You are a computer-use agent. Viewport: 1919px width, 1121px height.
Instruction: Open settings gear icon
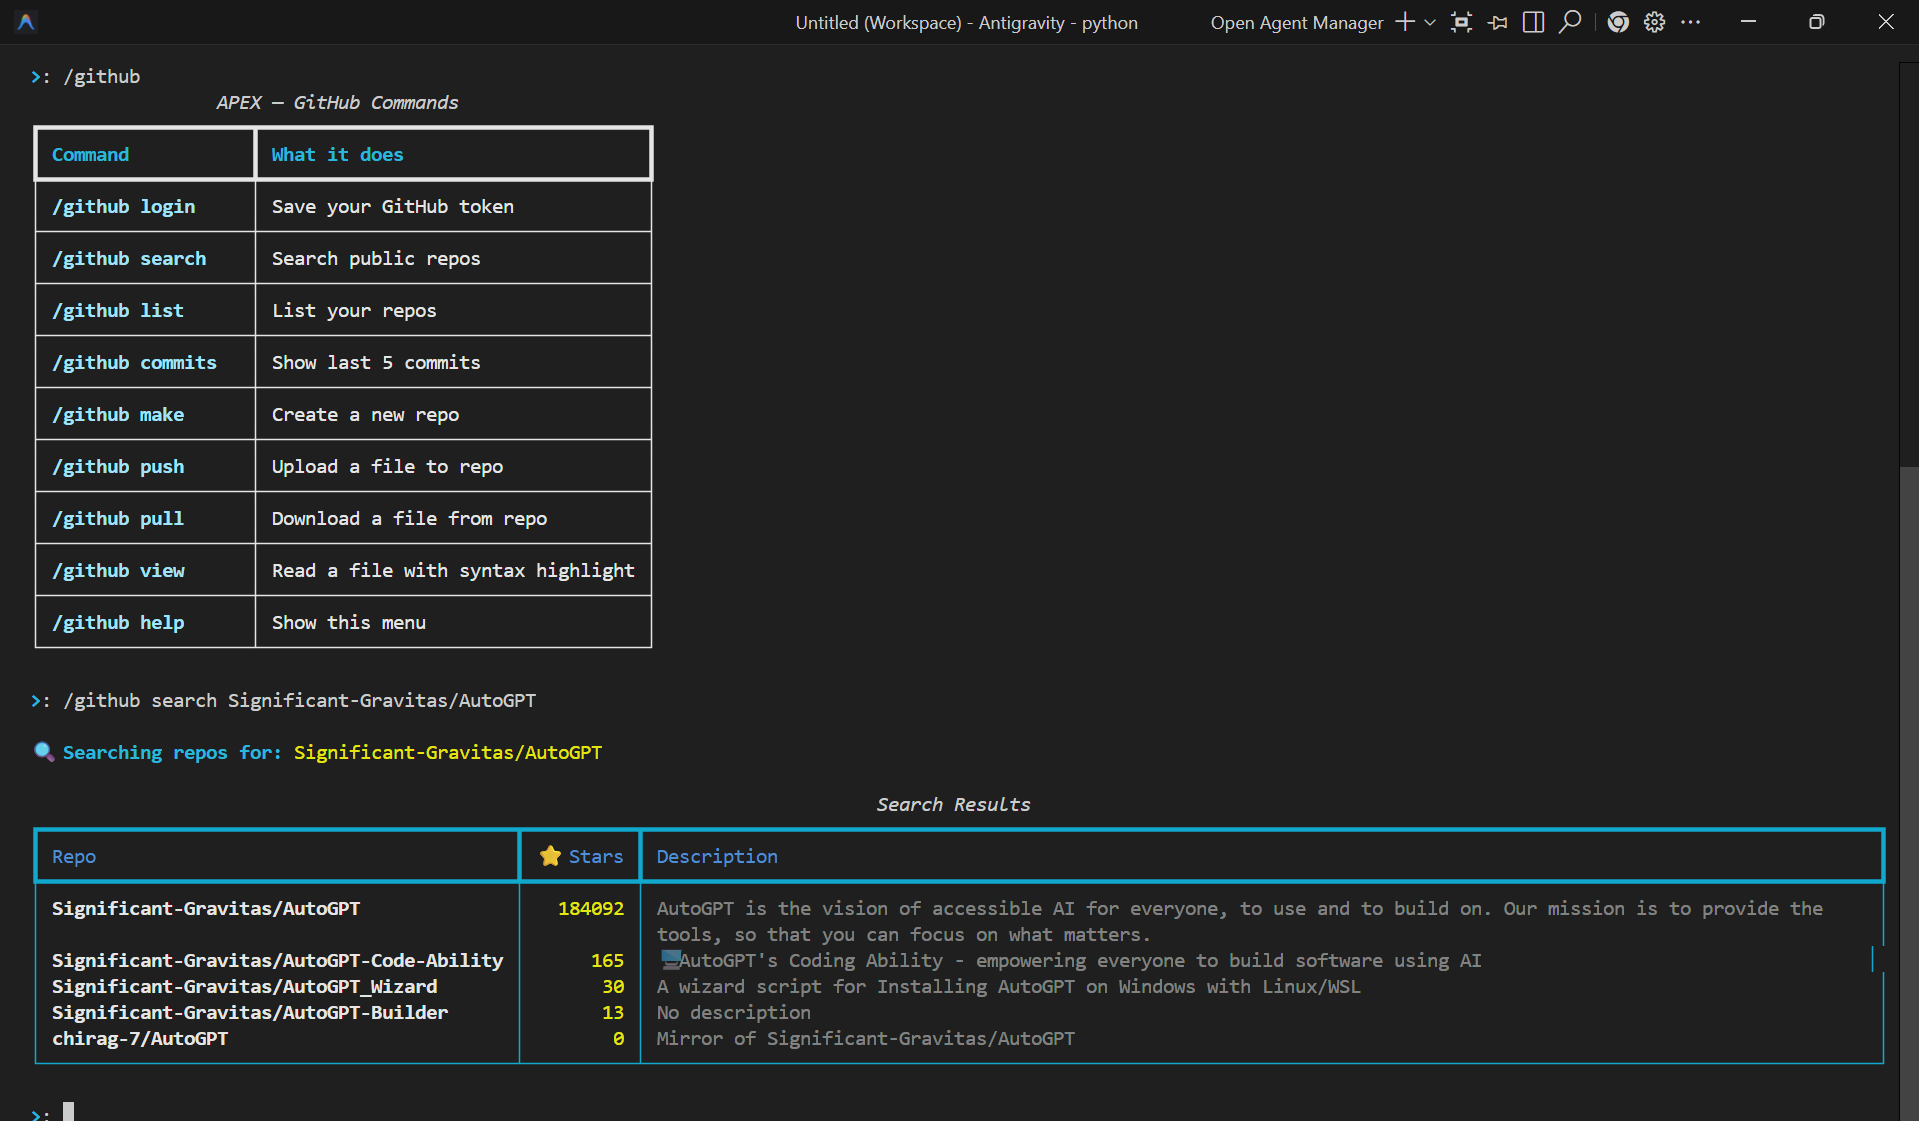pos(1654,22)
